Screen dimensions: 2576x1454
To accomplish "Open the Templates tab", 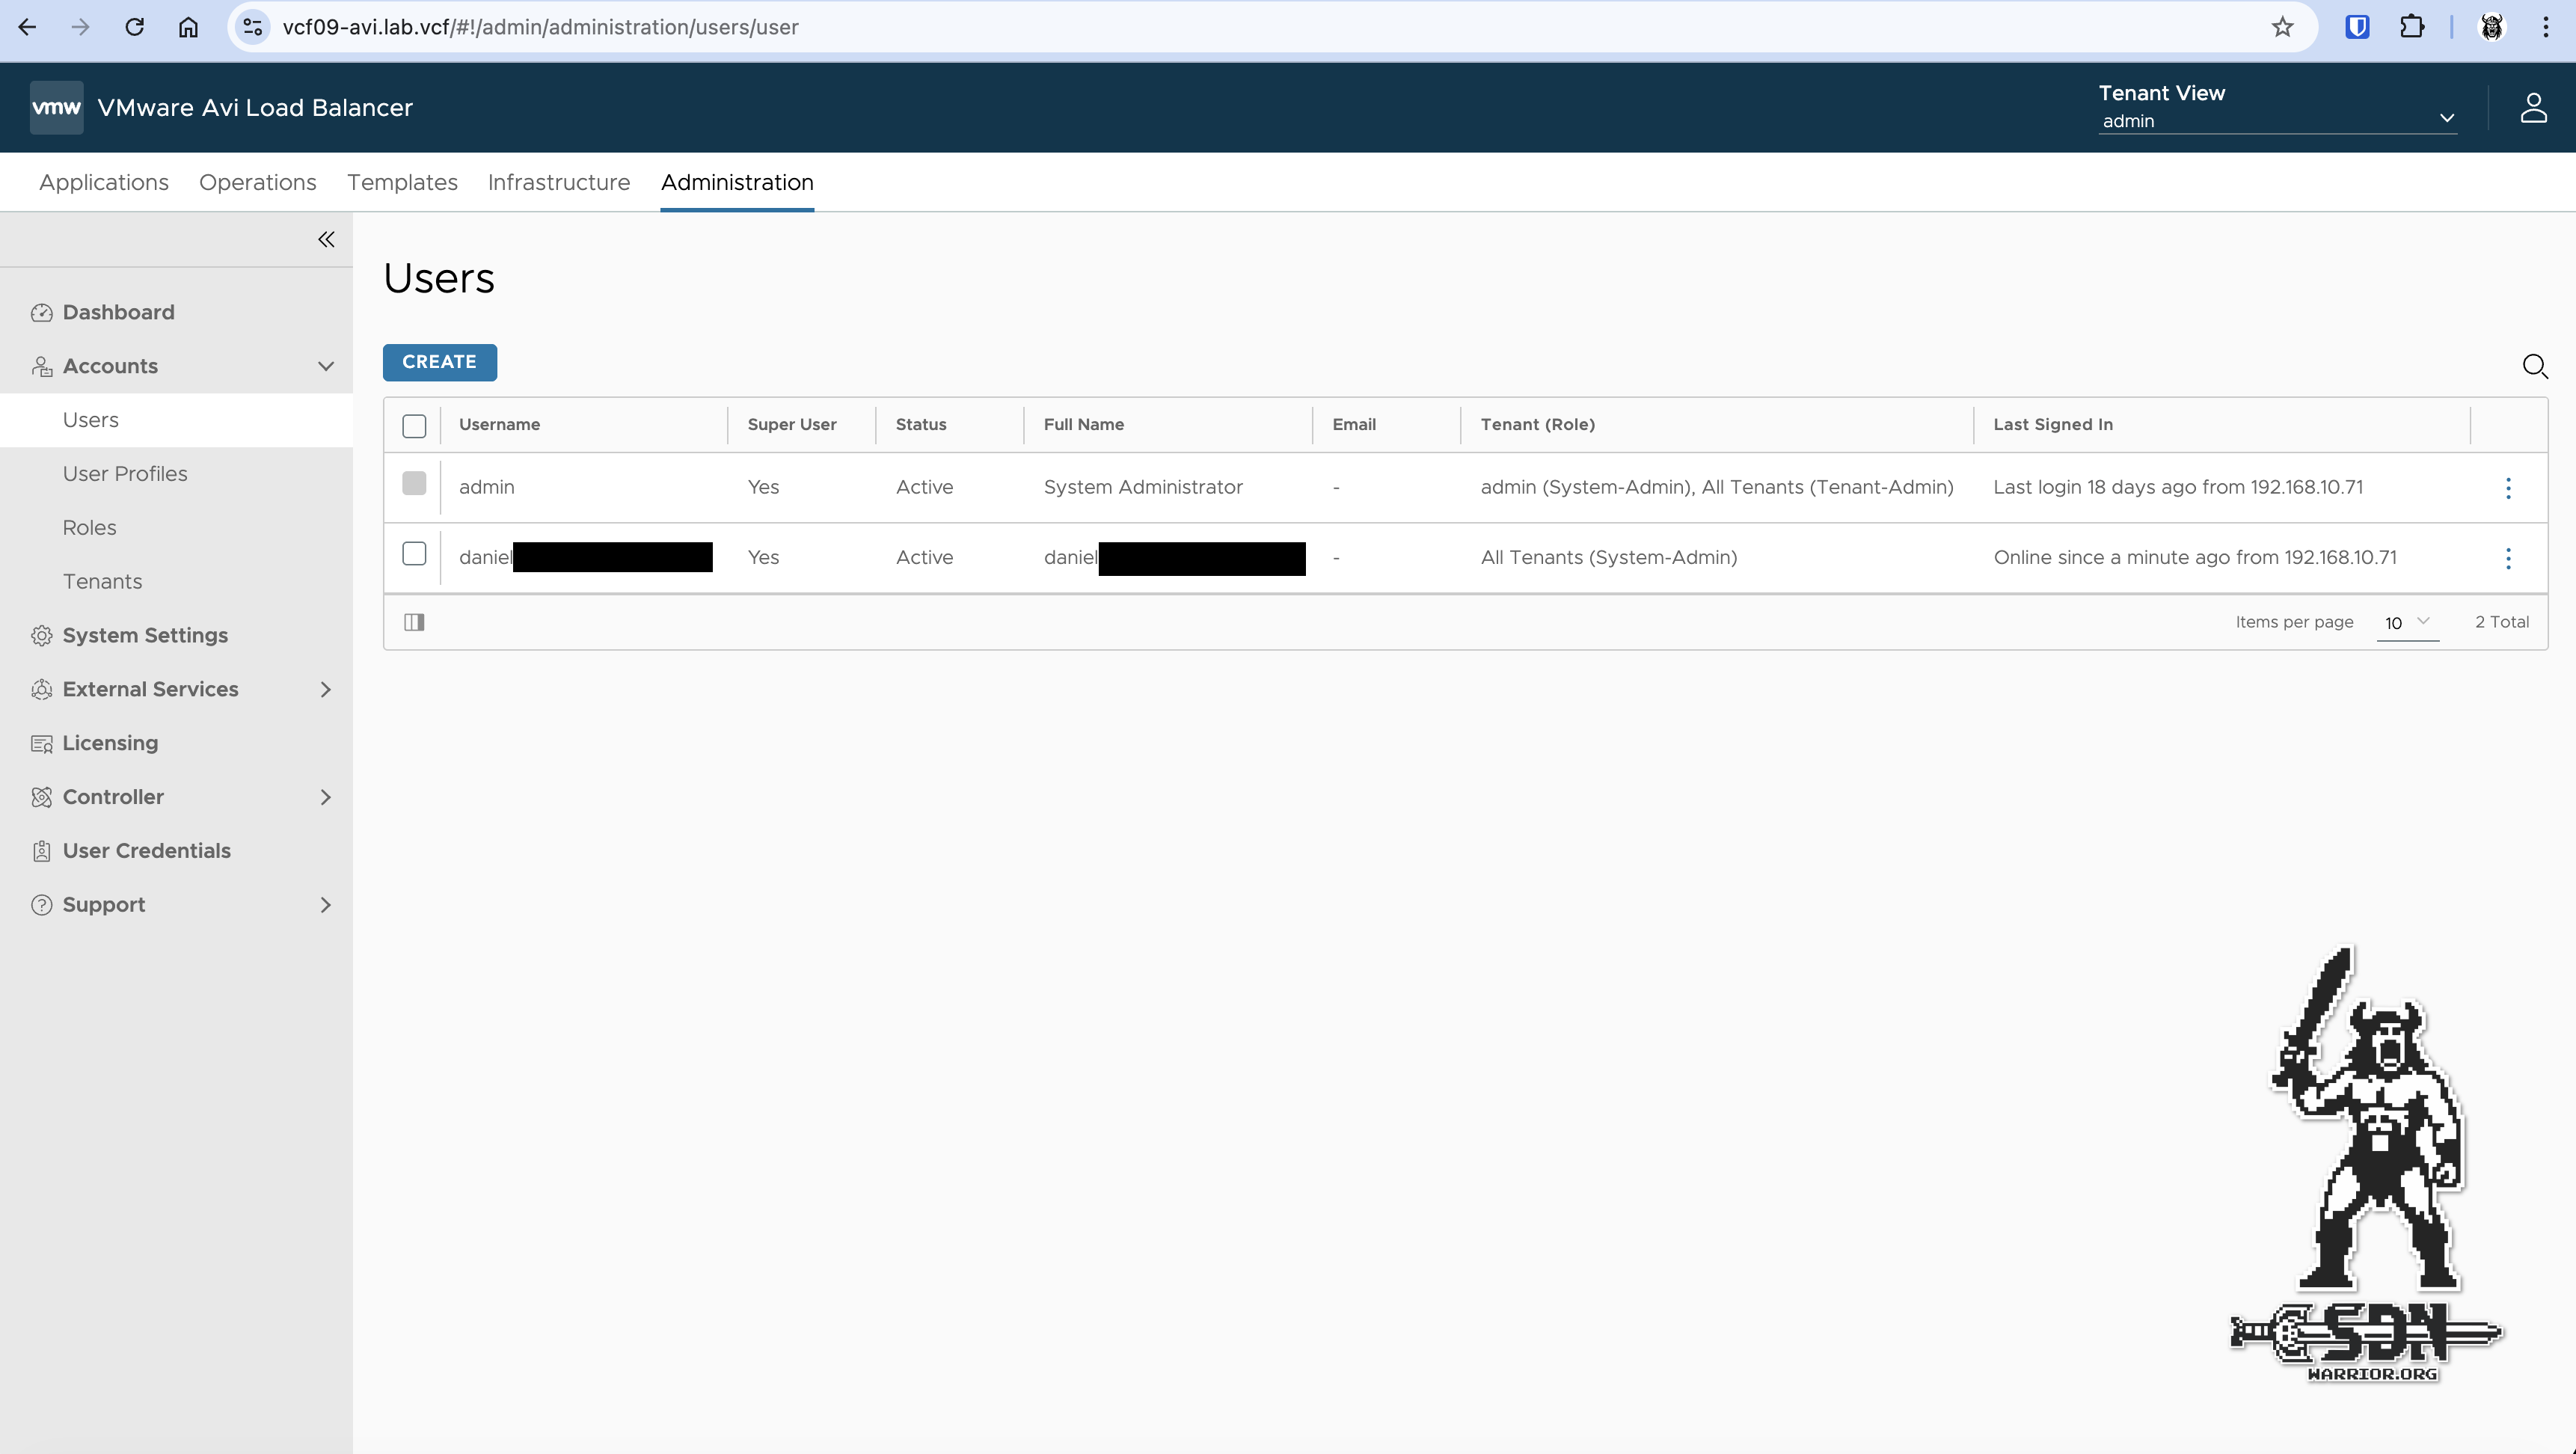I will [x=402, y=183].
